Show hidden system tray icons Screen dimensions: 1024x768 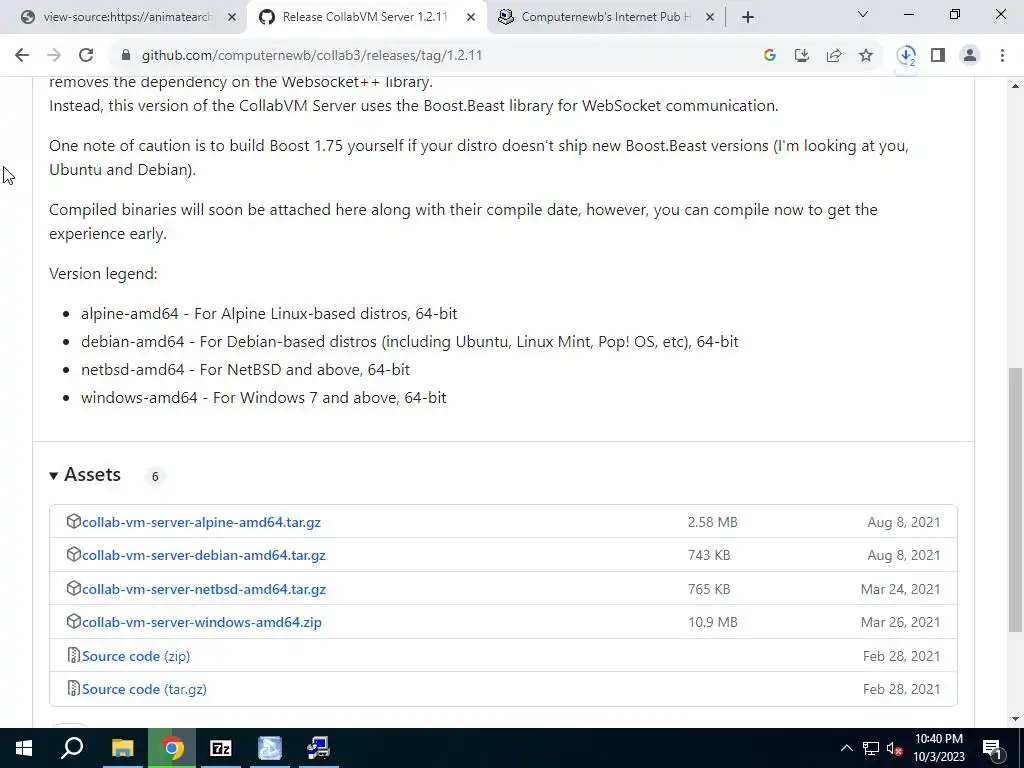click(x=846, y=748)
